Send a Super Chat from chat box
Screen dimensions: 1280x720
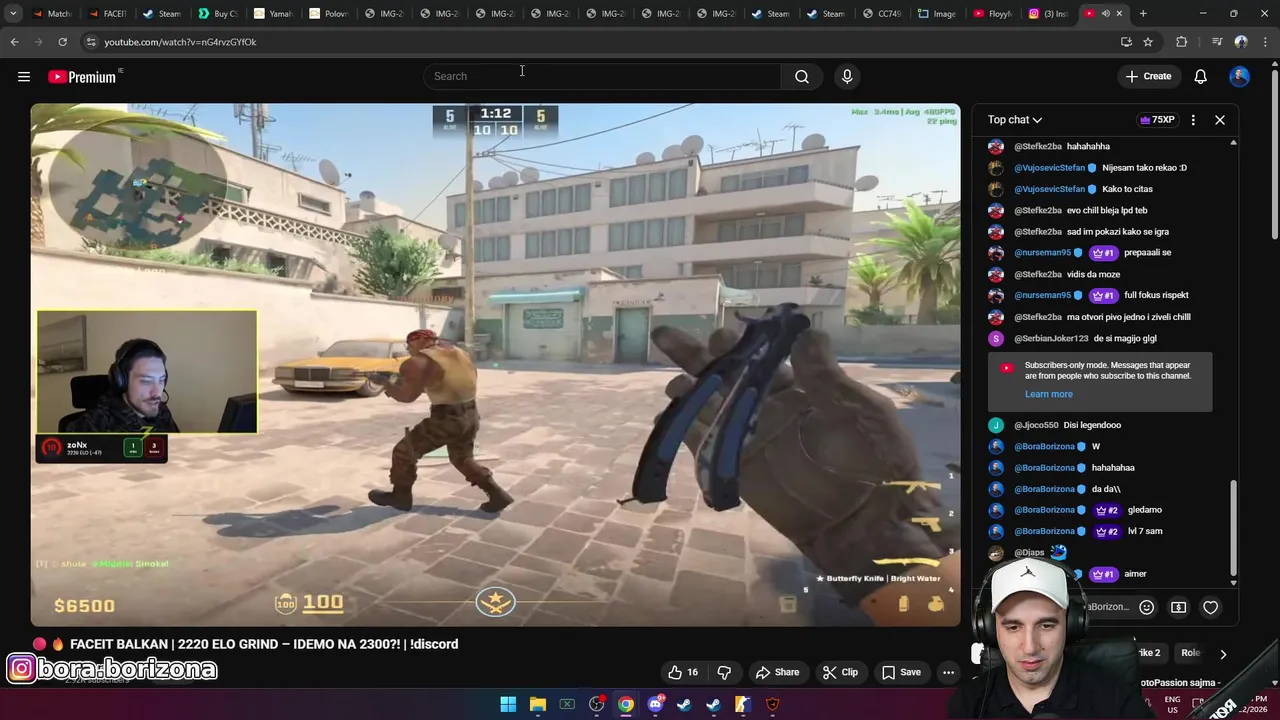[x=1179, y=607]
